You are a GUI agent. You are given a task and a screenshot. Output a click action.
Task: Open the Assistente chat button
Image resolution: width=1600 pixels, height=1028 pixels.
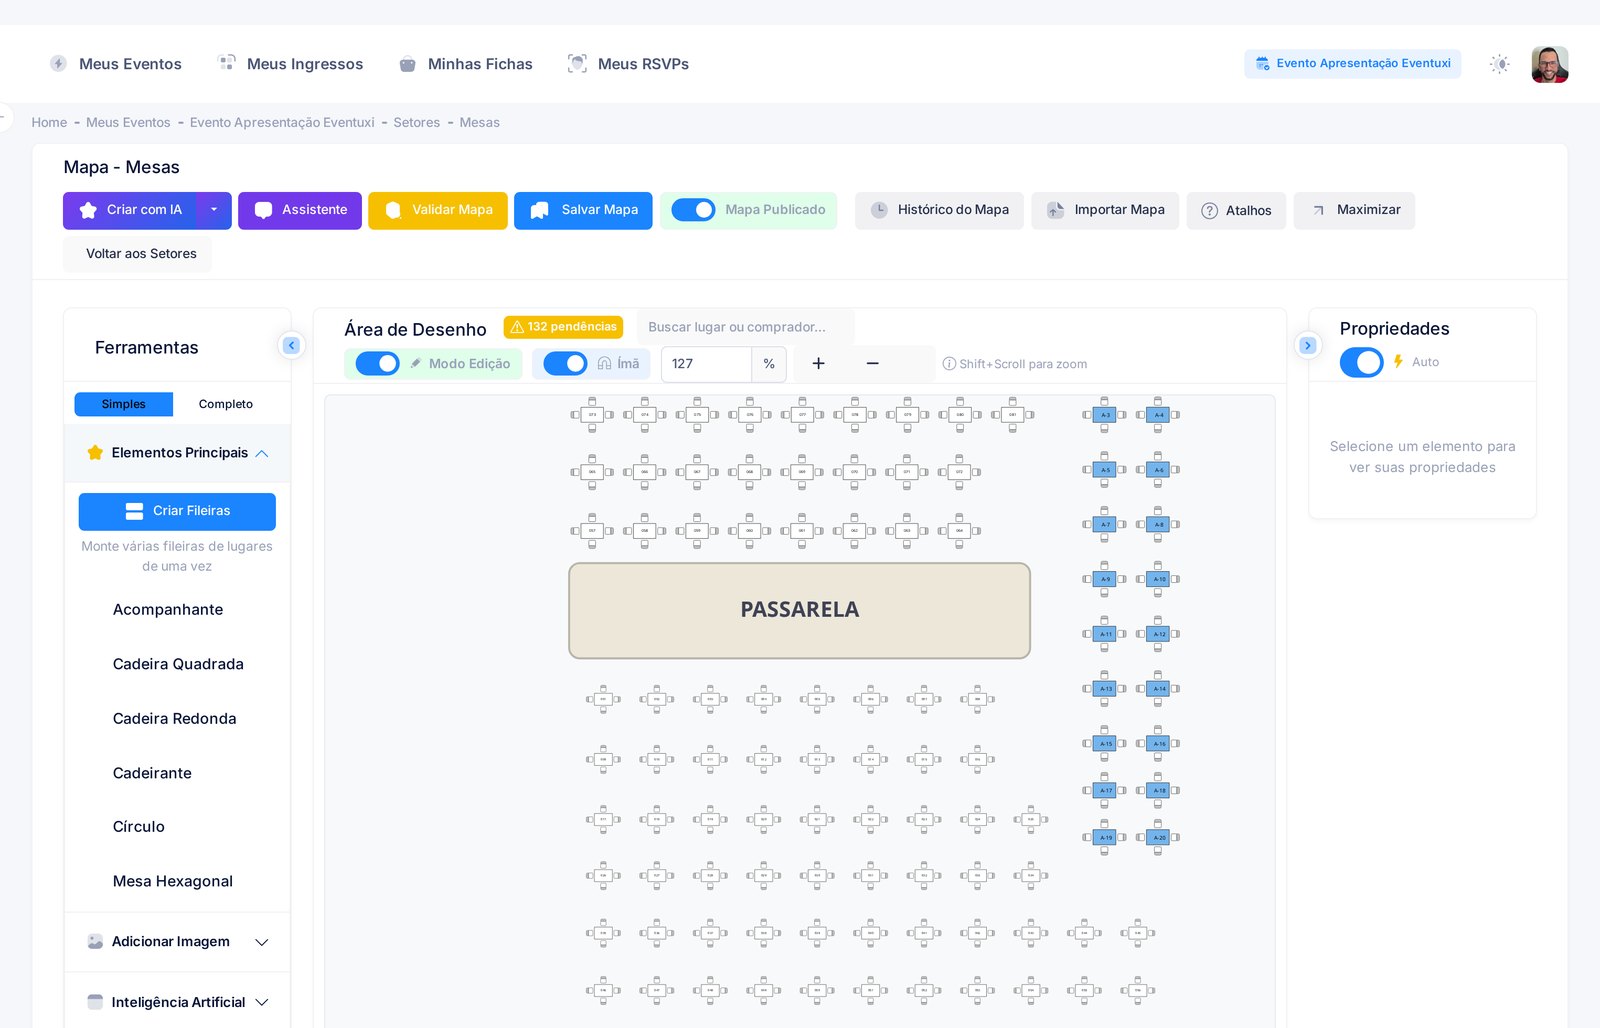[300, 210]
